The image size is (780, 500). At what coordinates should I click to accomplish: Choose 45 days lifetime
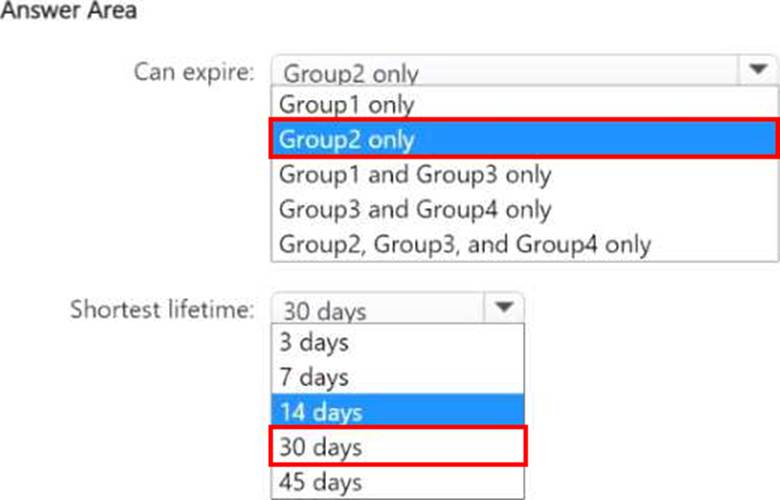397,481
